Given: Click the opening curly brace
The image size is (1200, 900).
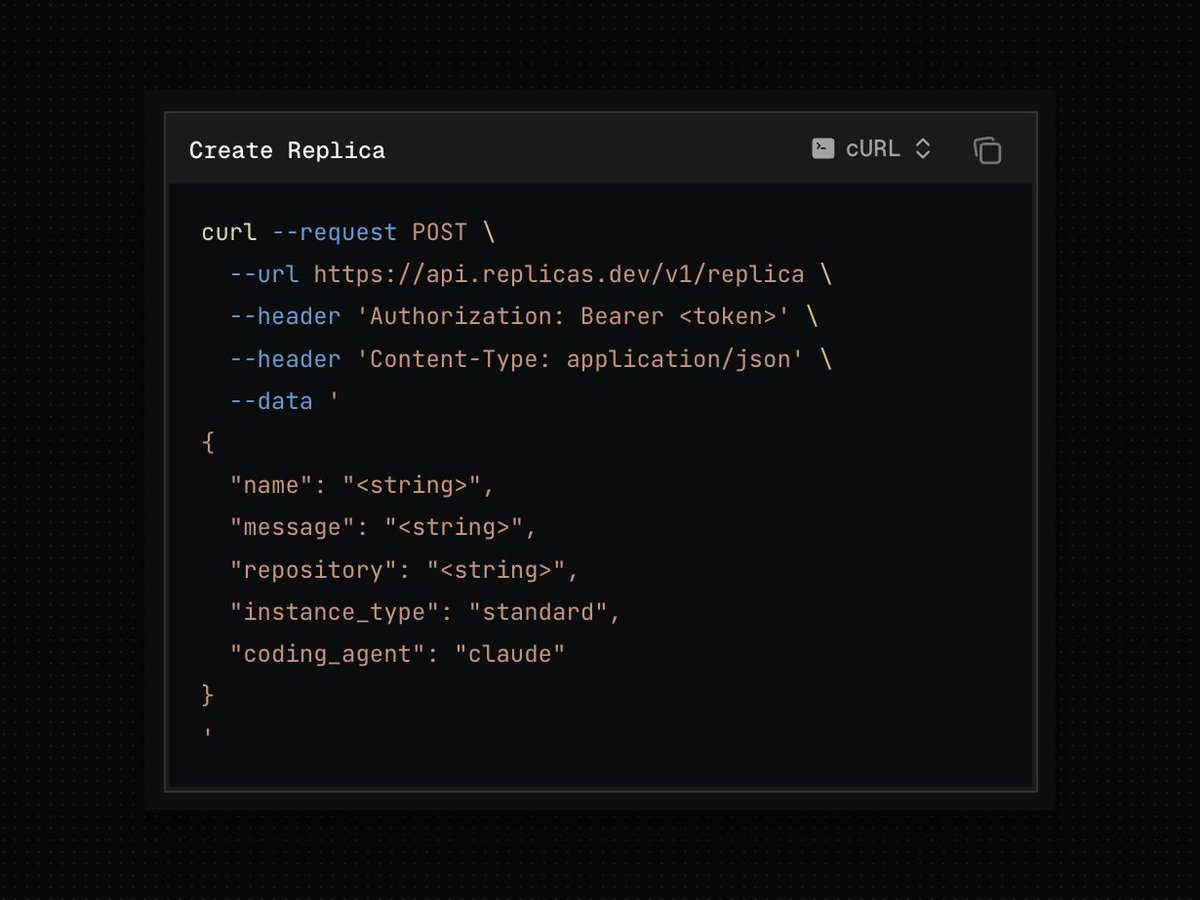Looking at the screenshot, I should [x=208, y=443].
